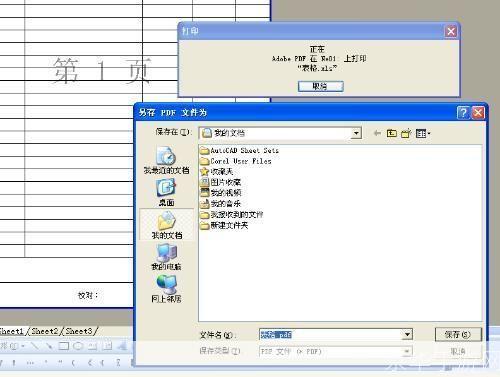Select the oval drawing tool in Excel
Viewport: 500px width, 377px height.
click(78, 346)
